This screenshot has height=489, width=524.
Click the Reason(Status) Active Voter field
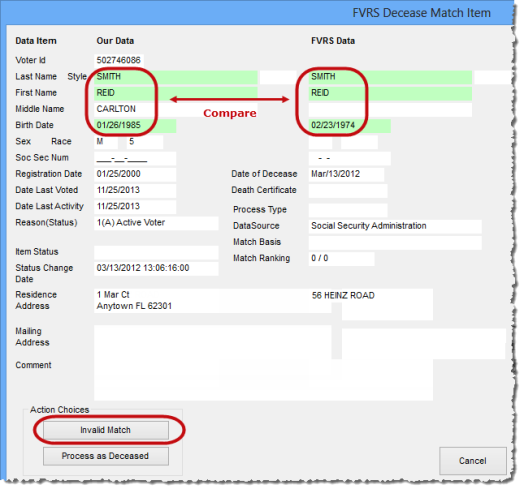click(x=156, y=223)
